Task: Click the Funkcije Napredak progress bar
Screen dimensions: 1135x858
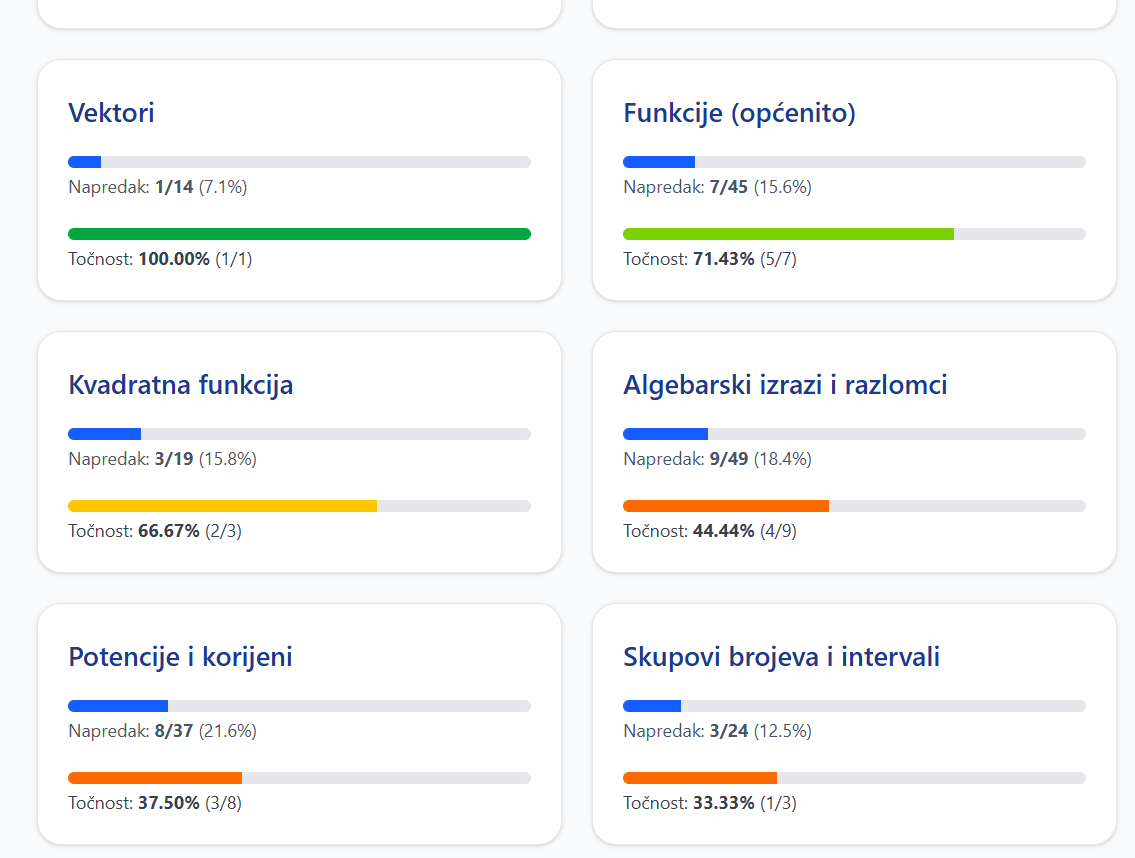Action: point(855,161)
